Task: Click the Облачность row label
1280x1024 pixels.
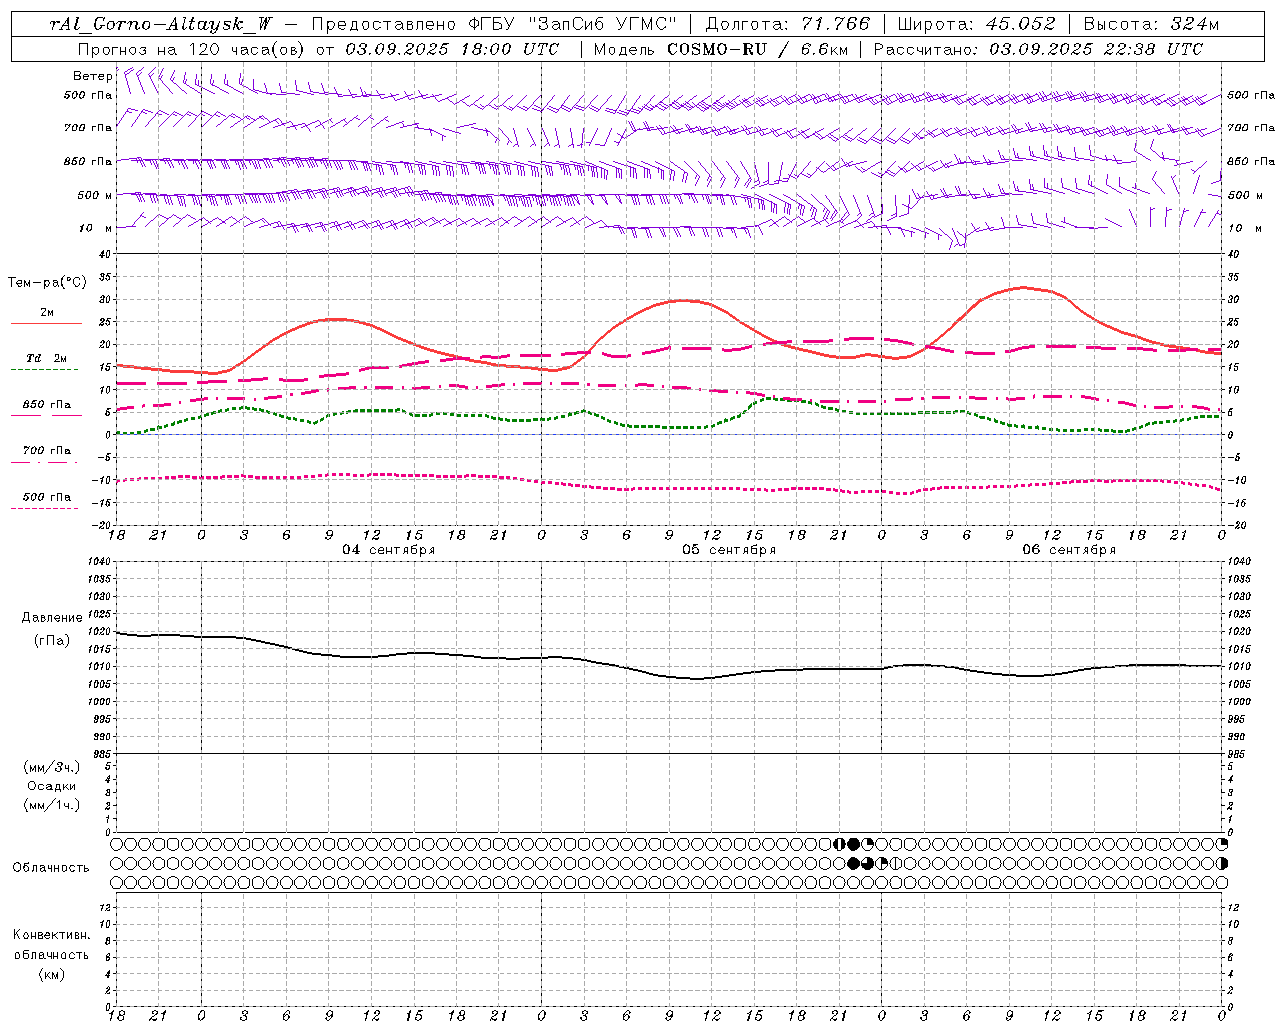Action: [51, 868]
